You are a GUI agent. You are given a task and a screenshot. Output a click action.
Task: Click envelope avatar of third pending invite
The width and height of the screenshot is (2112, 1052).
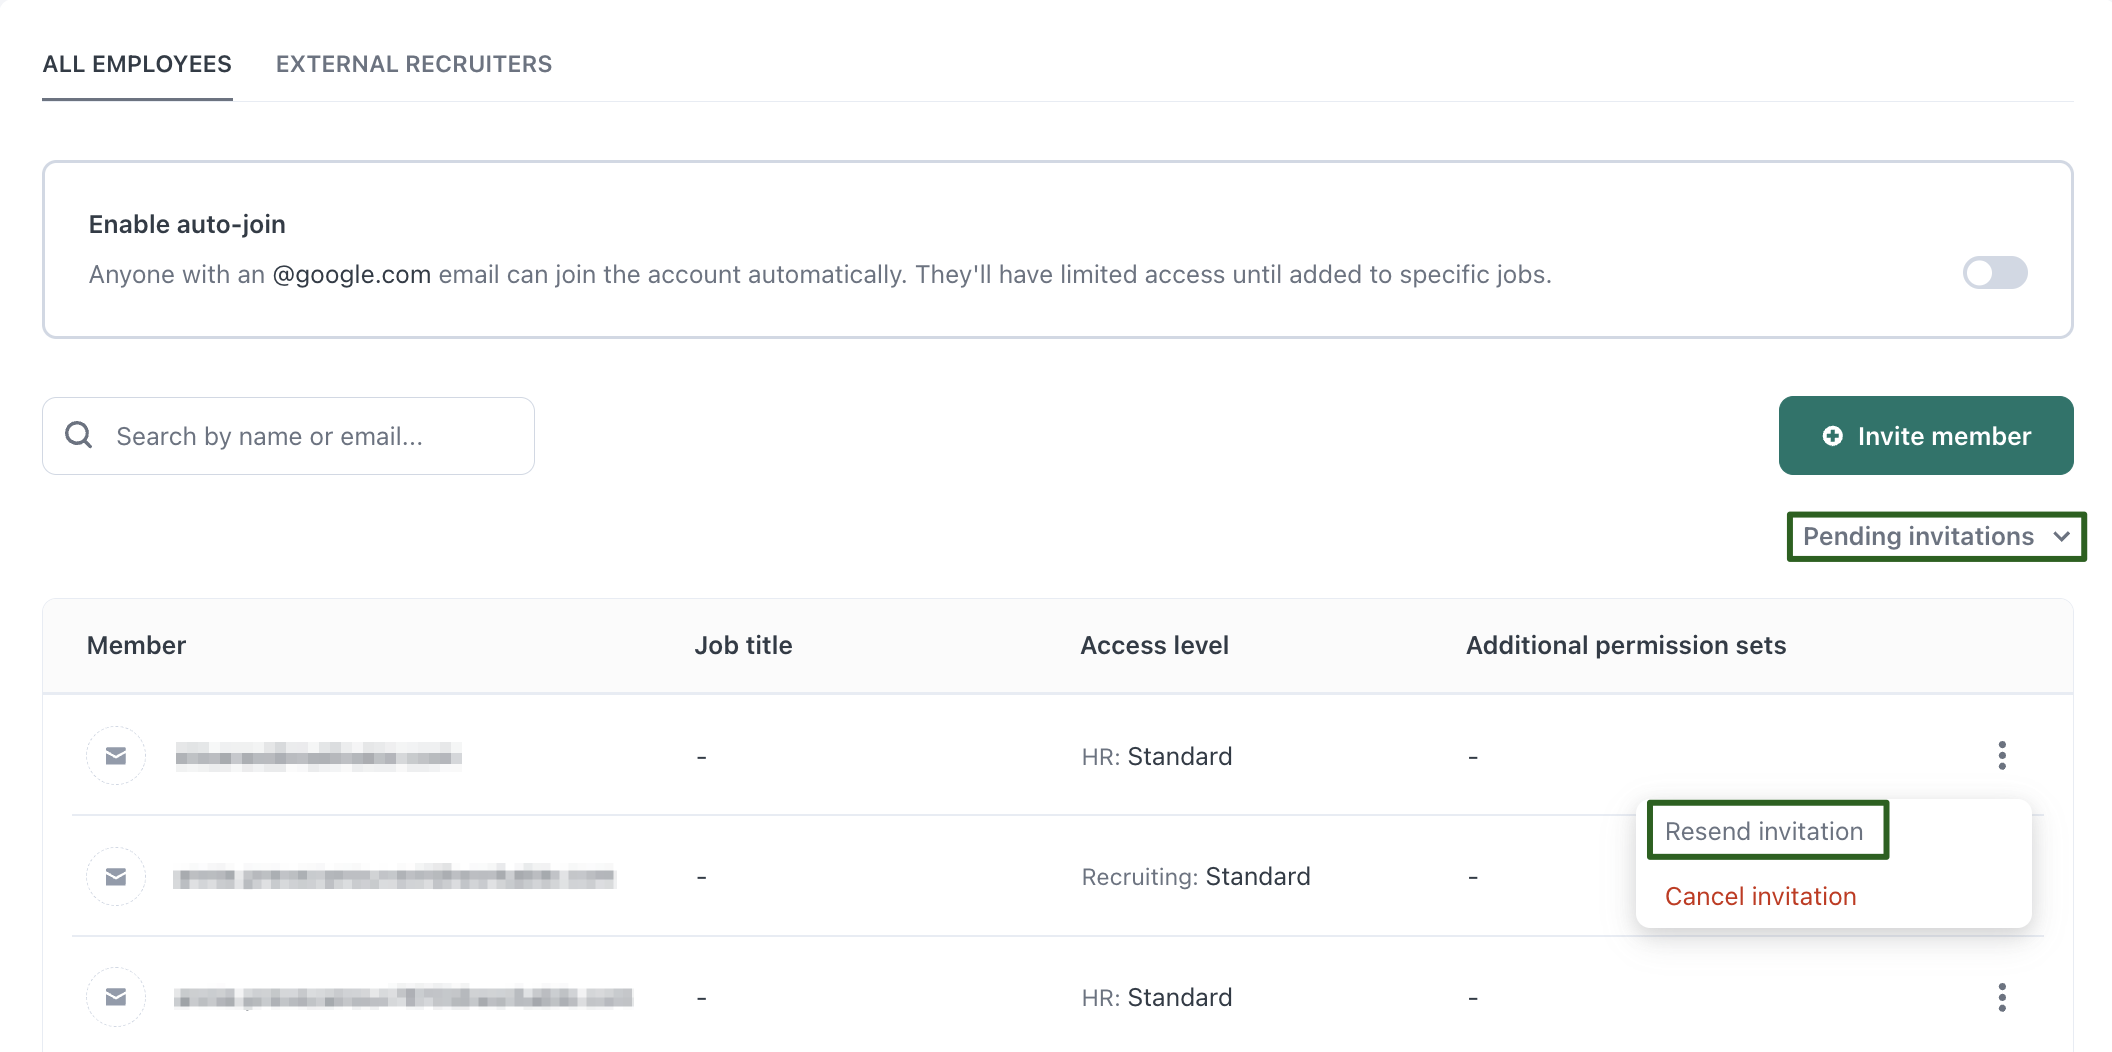tap(116, 997)
